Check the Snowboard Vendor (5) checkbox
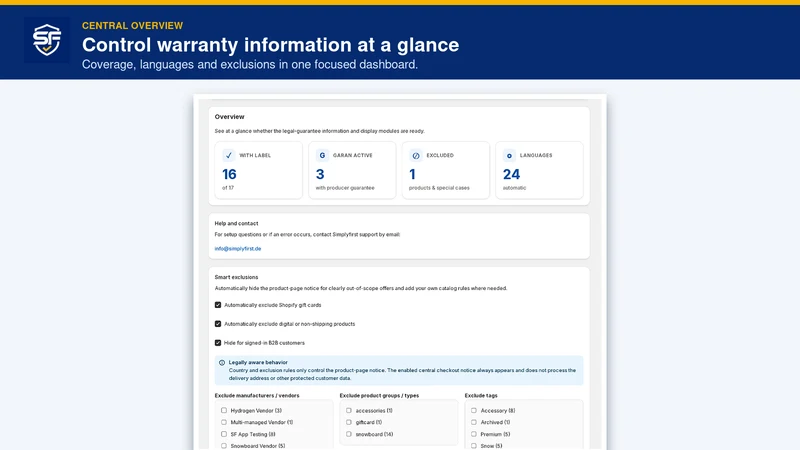 [x=224, y=446]
